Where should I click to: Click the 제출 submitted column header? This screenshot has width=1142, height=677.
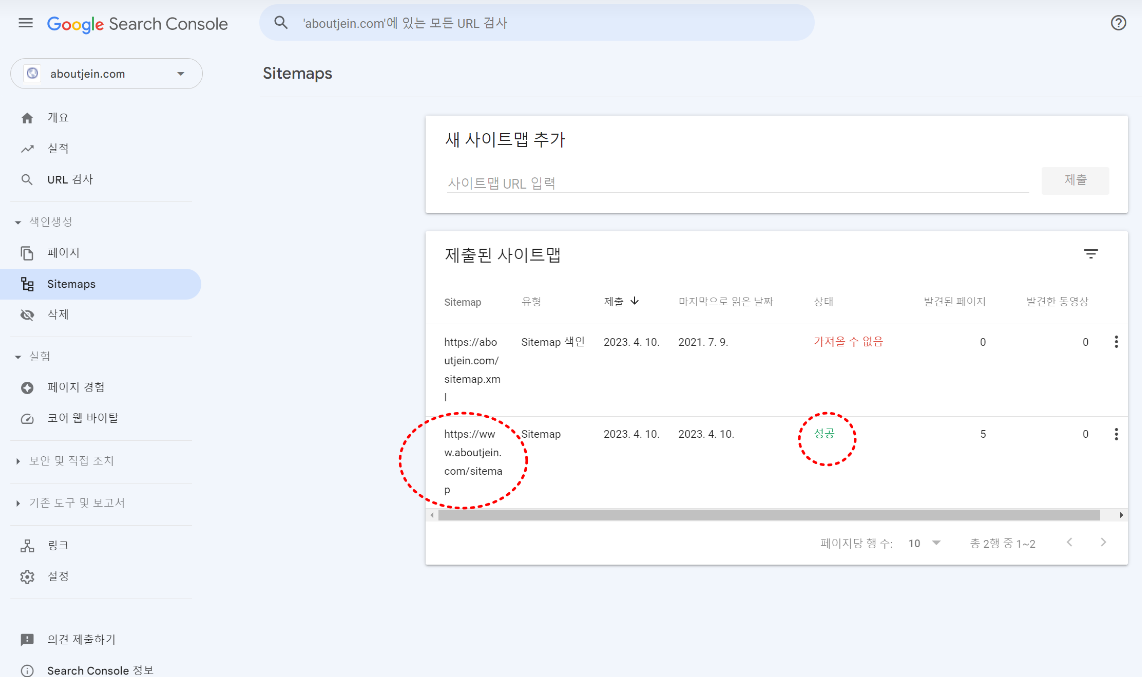tap(613, 301)
